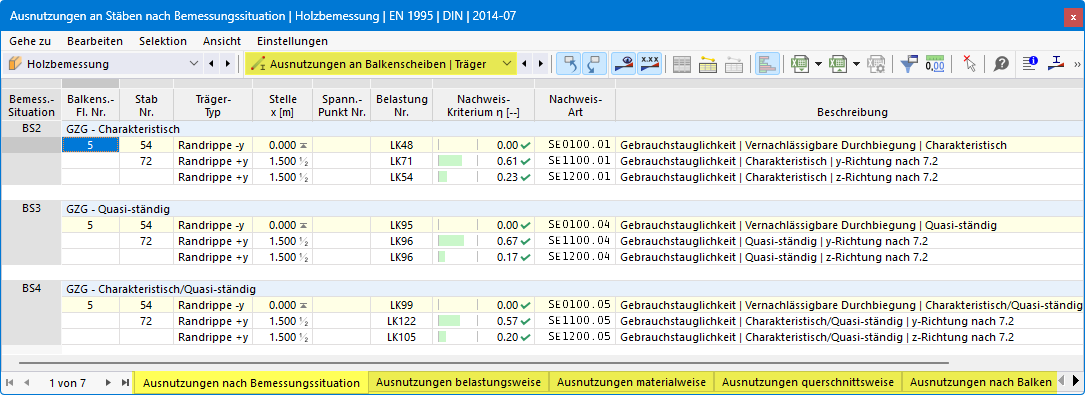1085x395 pixels.
Task: Switch to Ausnutzungen materialweise tab
Action: point(632,383)
